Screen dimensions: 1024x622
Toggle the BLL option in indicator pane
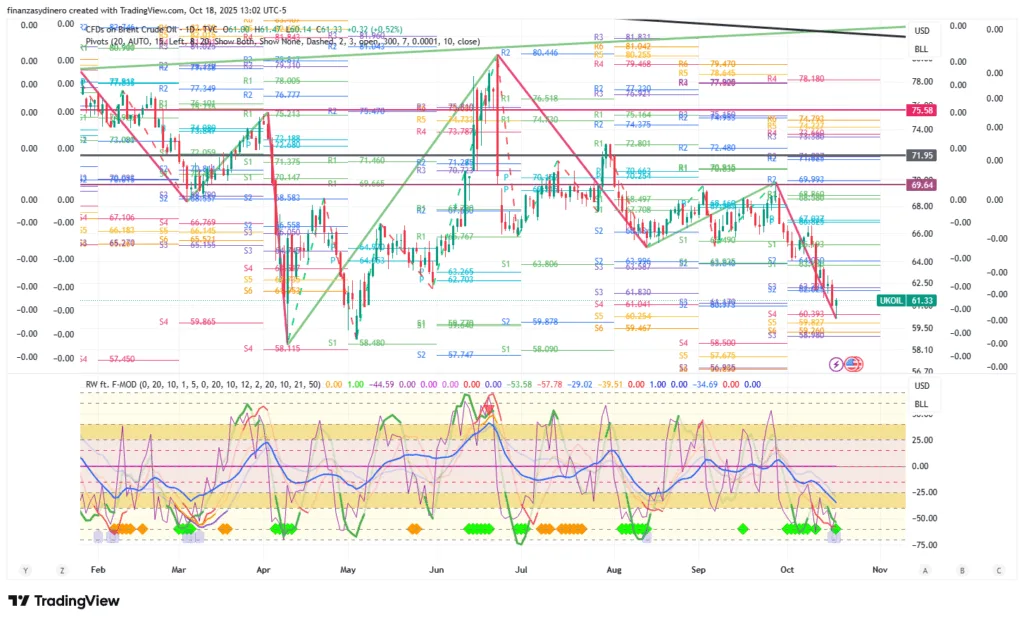921,404
